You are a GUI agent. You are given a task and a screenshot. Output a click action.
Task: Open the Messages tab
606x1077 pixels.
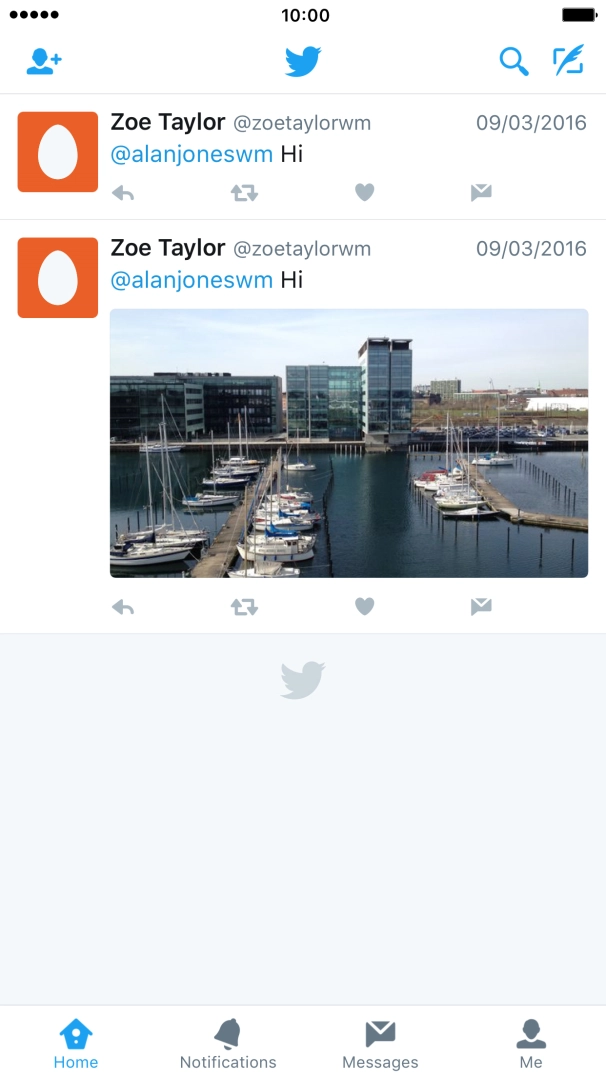[379, 1040]
